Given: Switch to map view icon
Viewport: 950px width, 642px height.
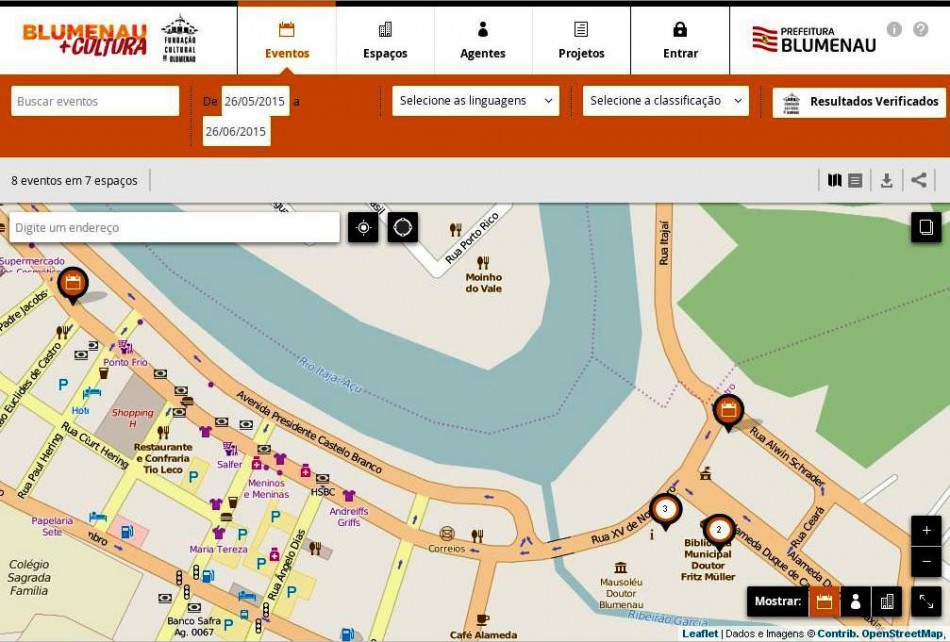Looking at the screenshot, I should pos(834,180).
